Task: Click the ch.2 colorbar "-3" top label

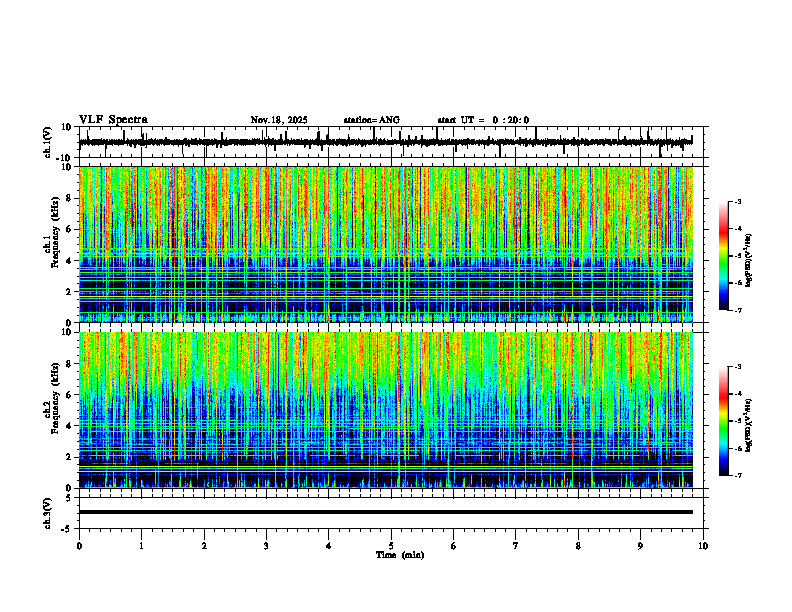Action: point(737,367)
